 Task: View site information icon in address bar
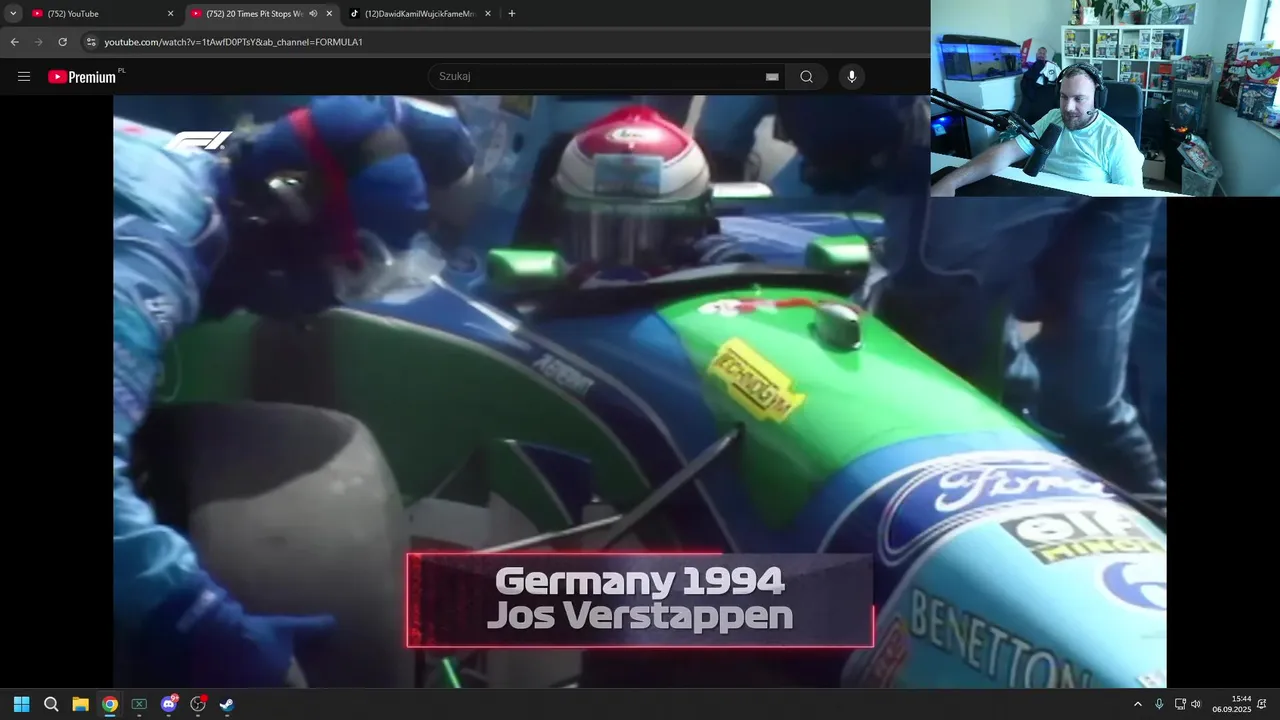click(x=90, y=42)
